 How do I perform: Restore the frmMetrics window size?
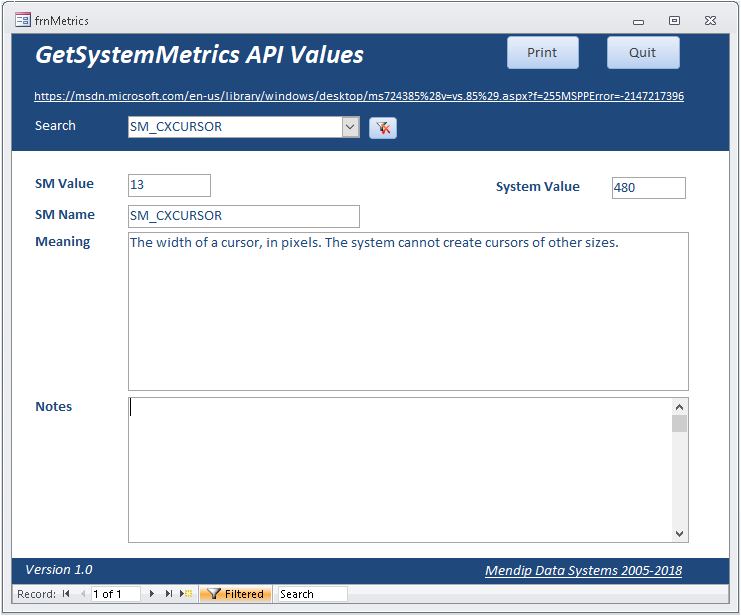(x=674, y=20)
